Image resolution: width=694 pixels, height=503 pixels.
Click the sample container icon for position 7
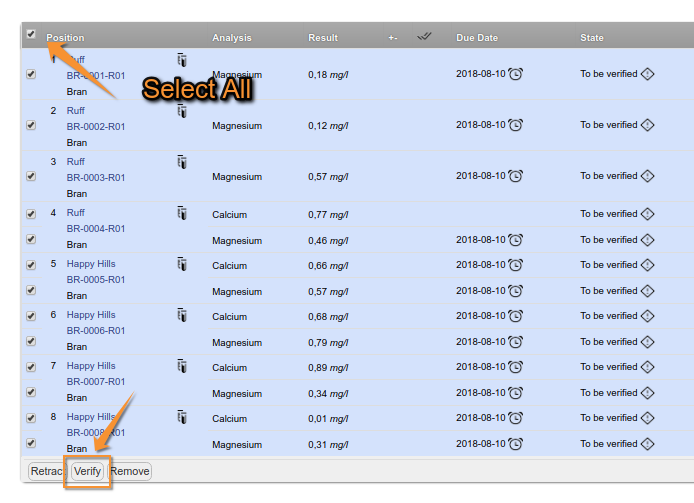pyautogui.click(x=182, y=366)
